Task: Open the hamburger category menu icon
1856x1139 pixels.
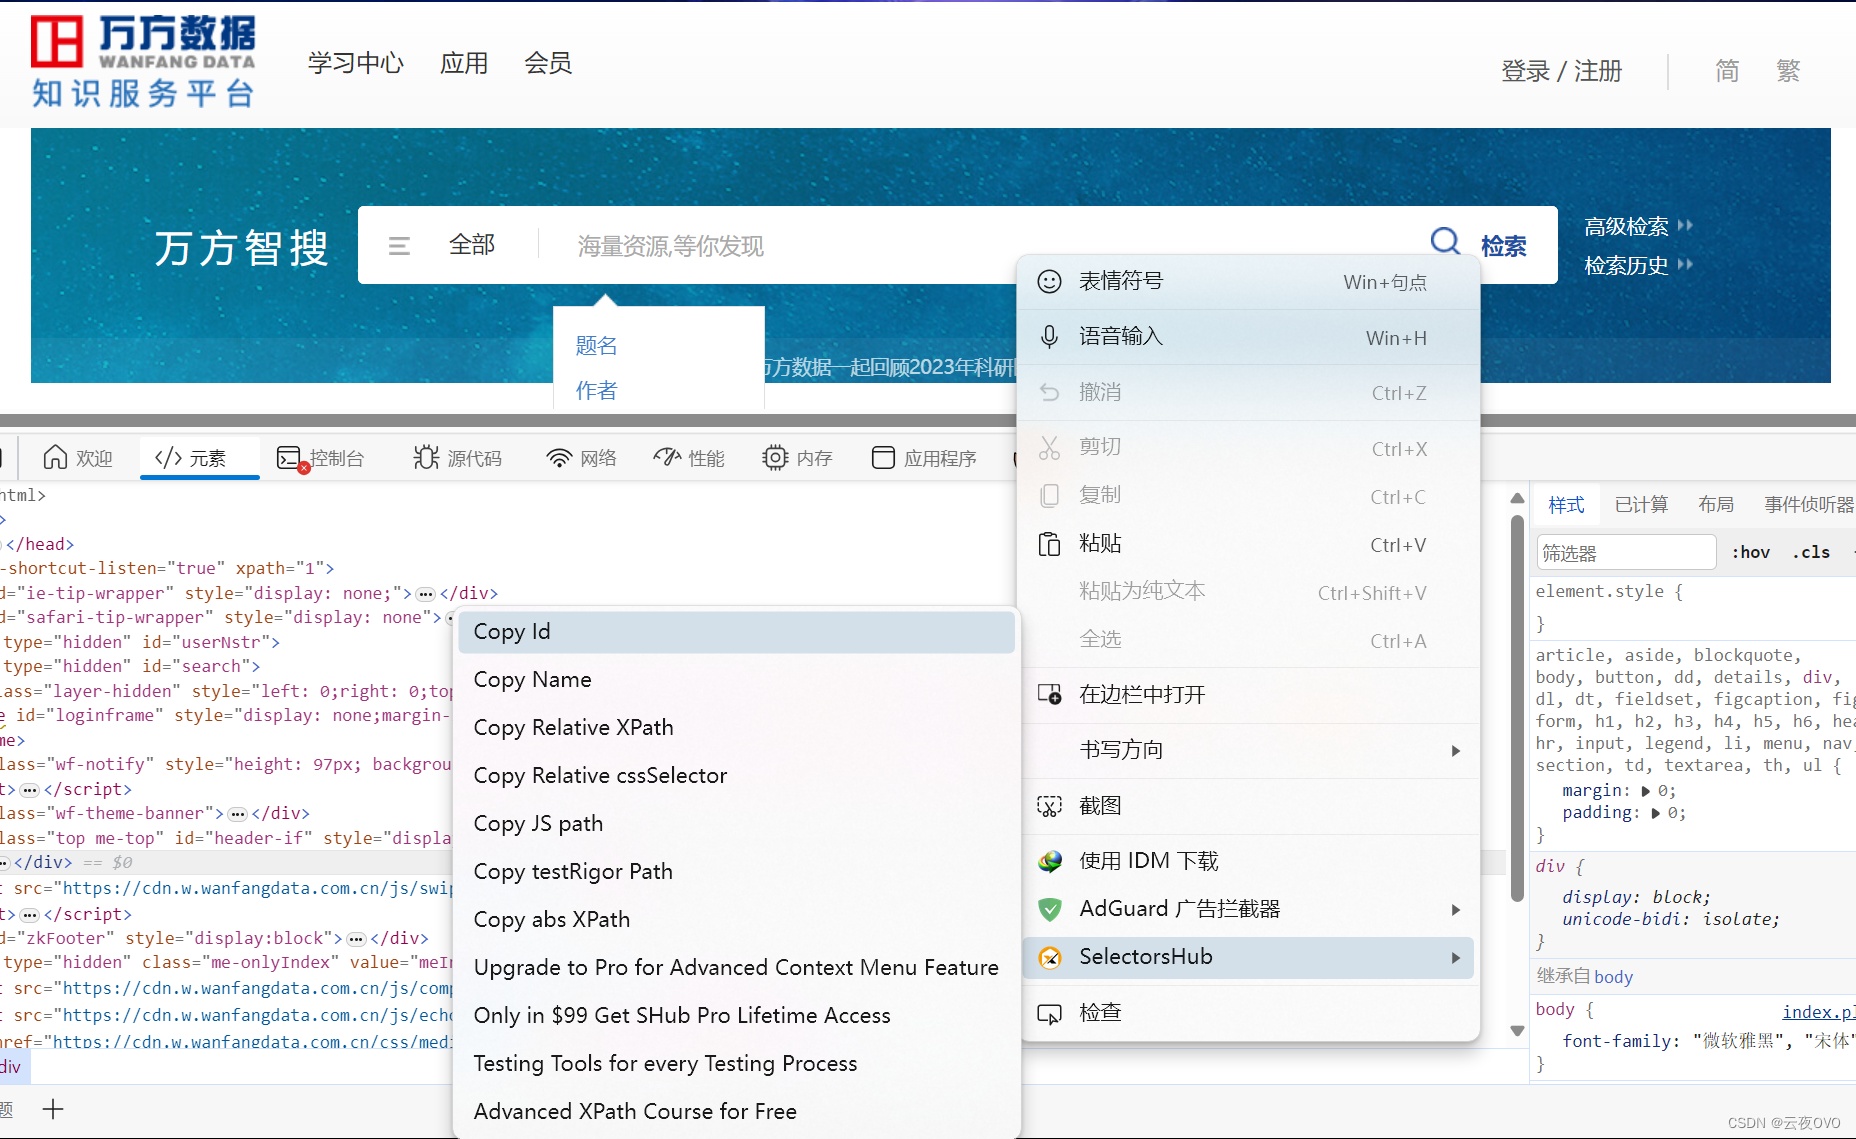Action: [x=399, y=246]
